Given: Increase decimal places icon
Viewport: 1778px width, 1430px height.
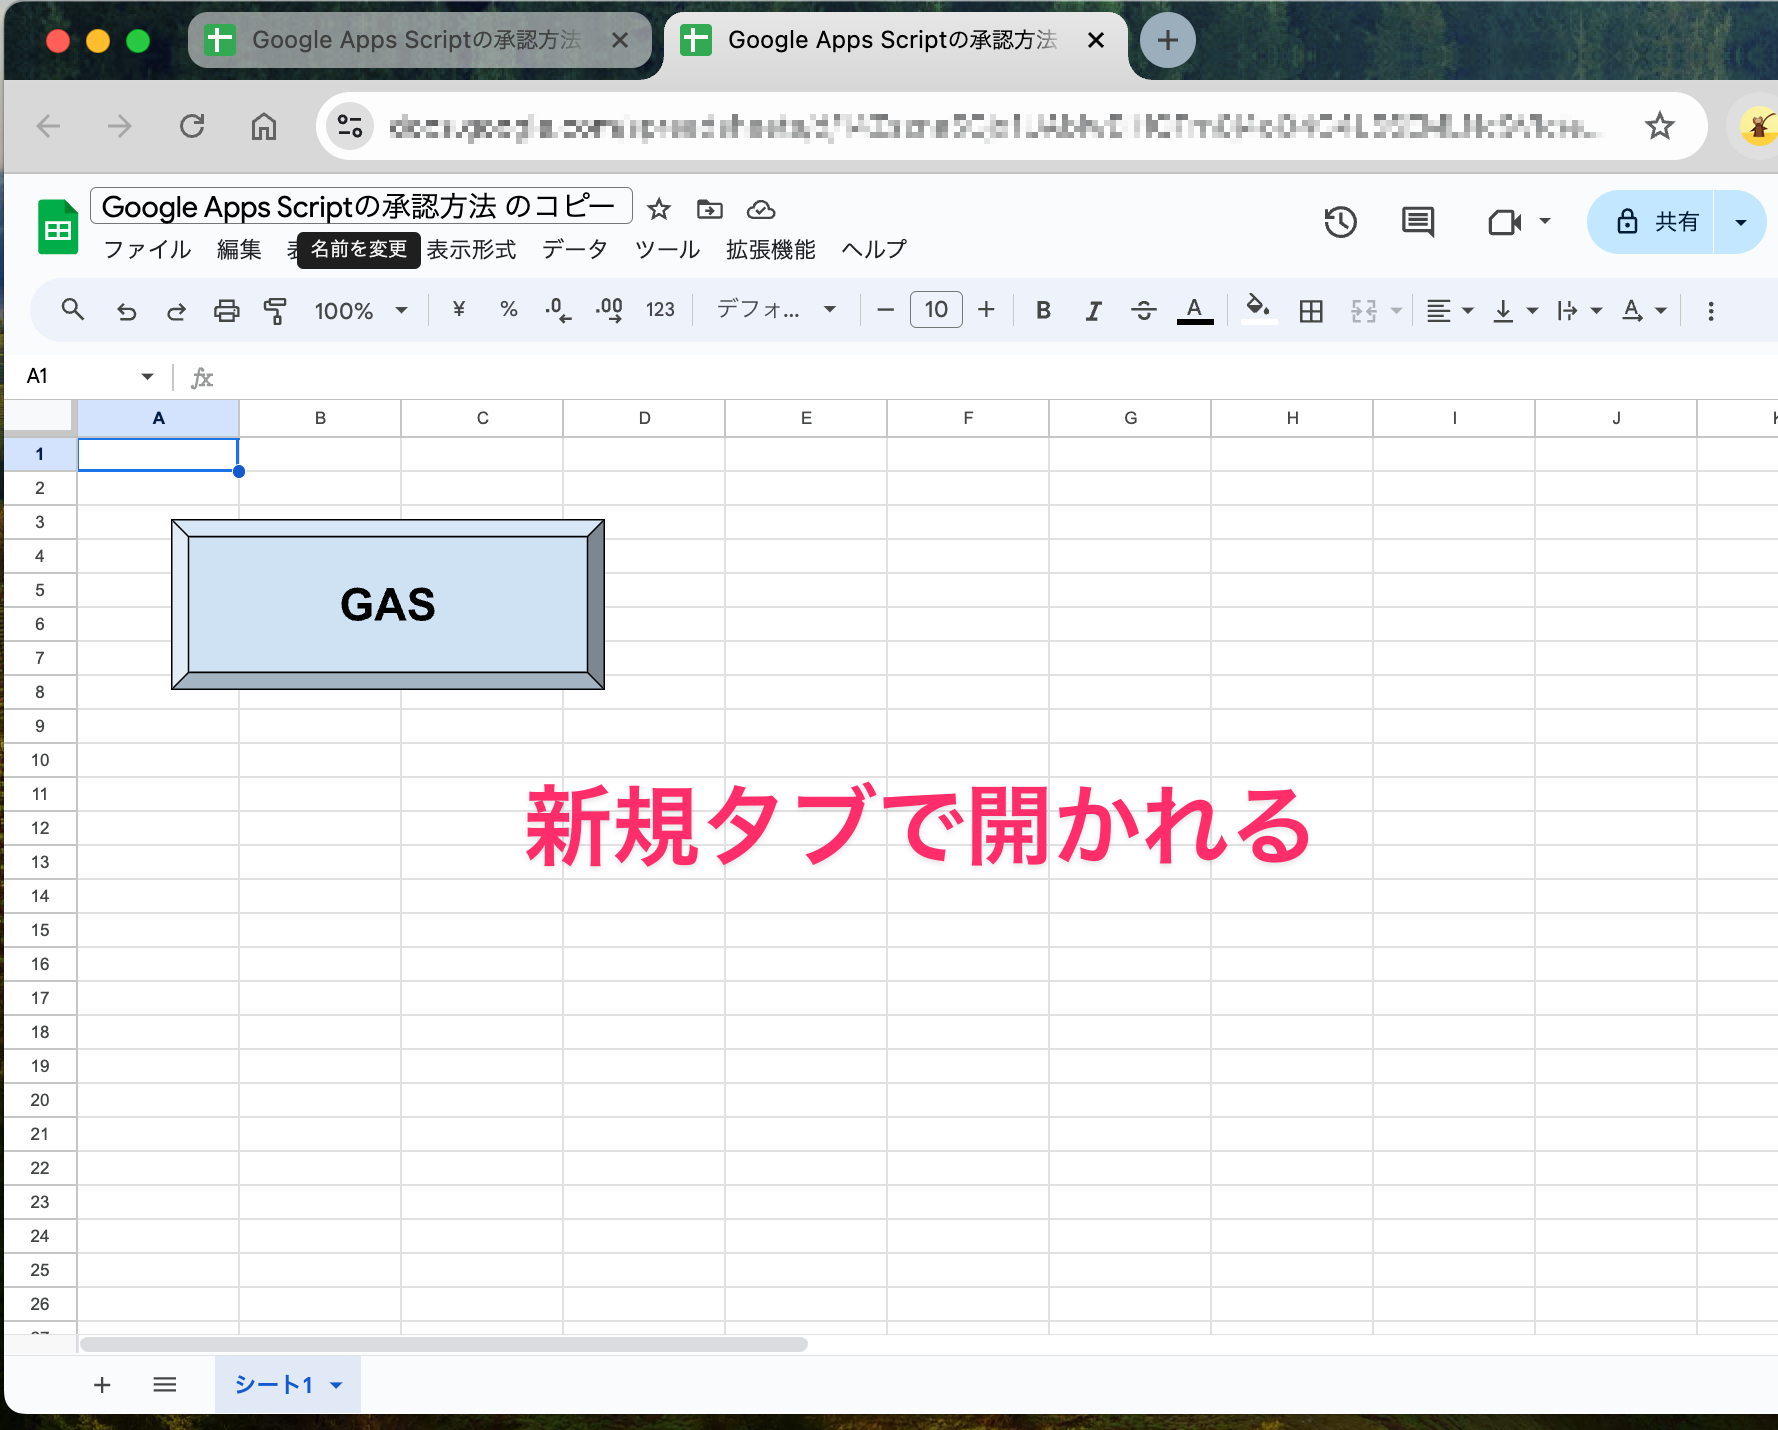Looking at the screenshot, I should tap(609, 310).
